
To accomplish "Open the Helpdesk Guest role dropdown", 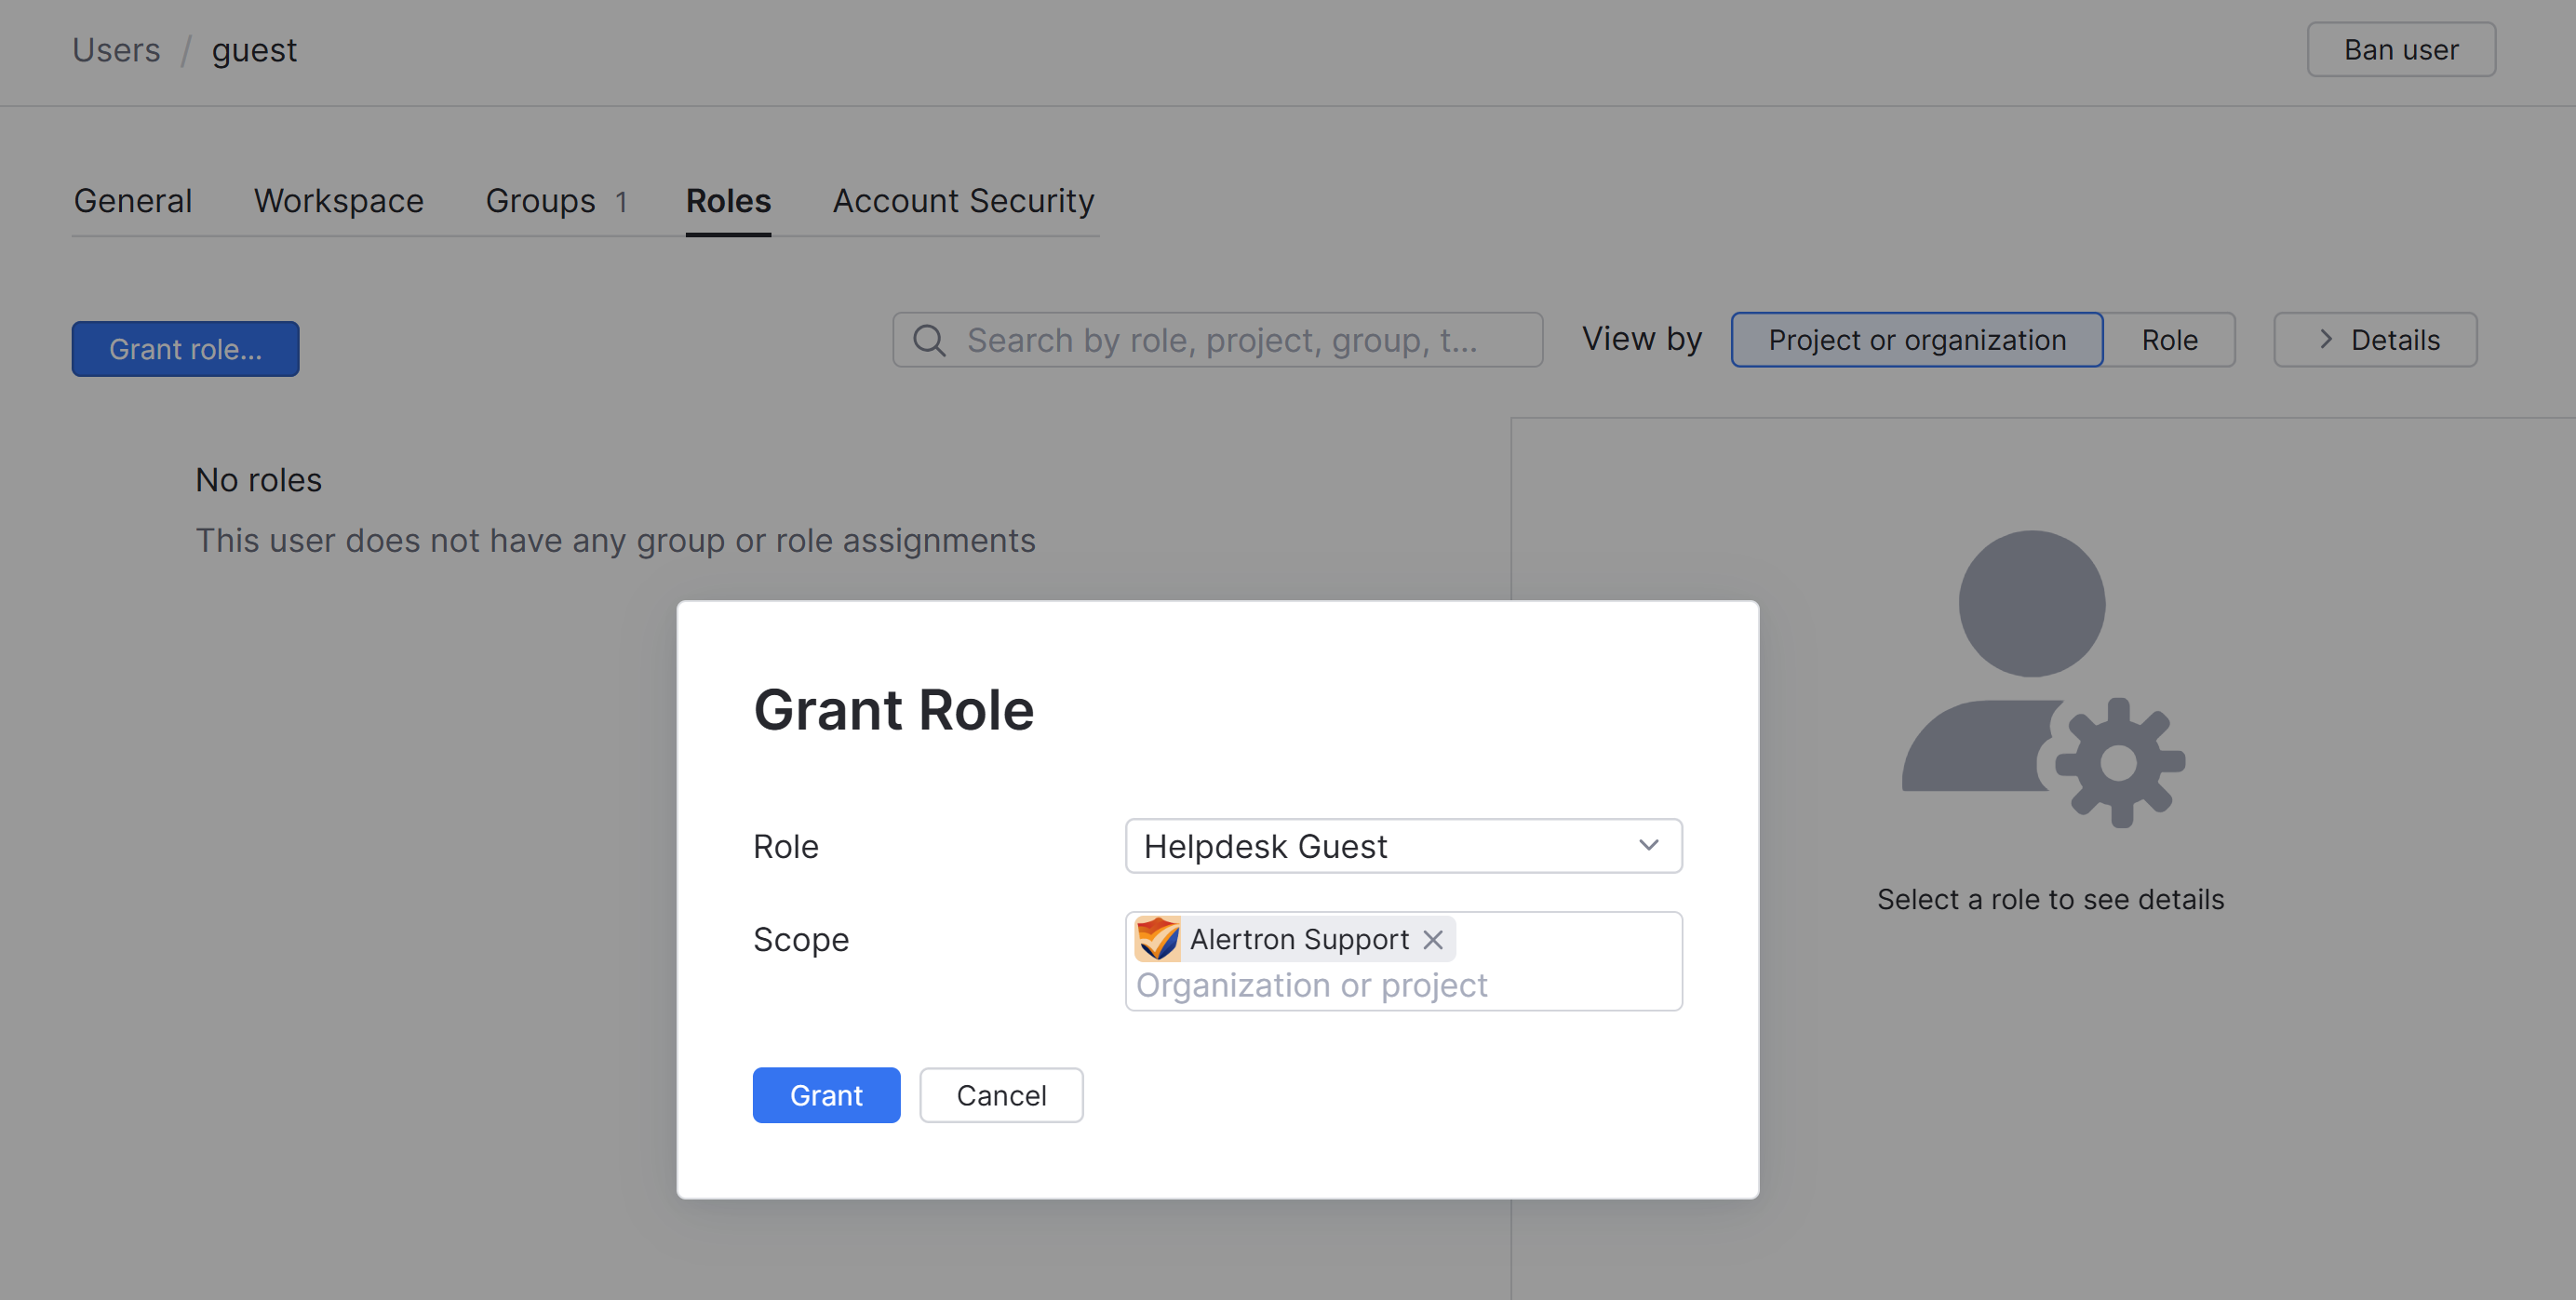I will pos(1402,846).
